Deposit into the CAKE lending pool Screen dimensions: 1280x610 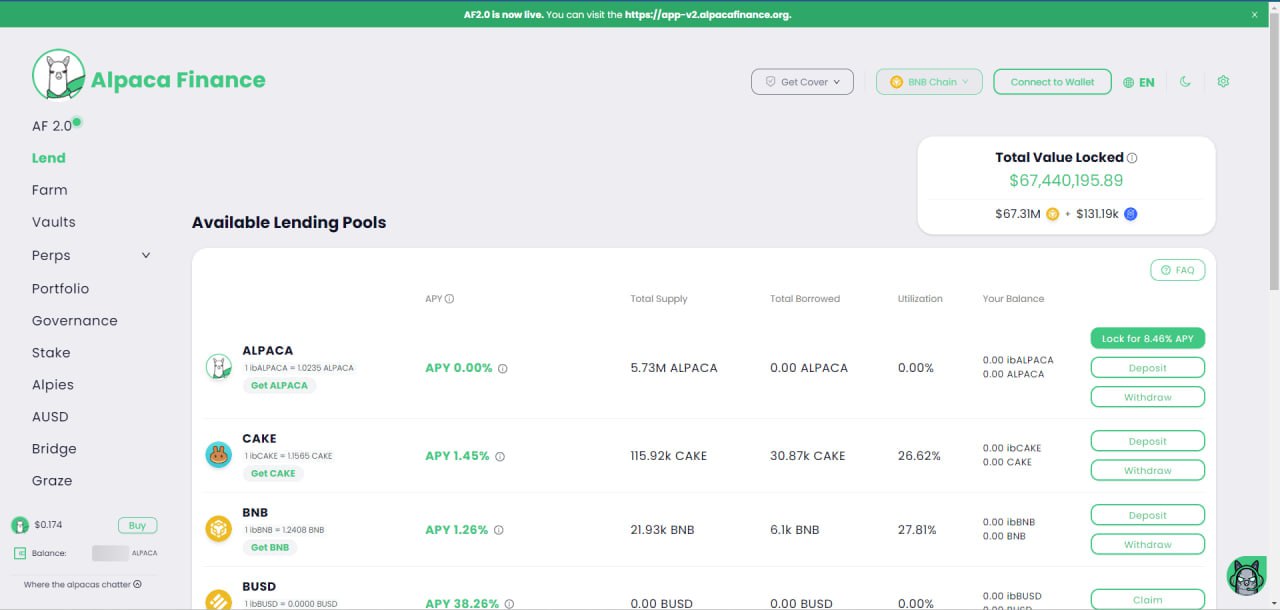1147,441
